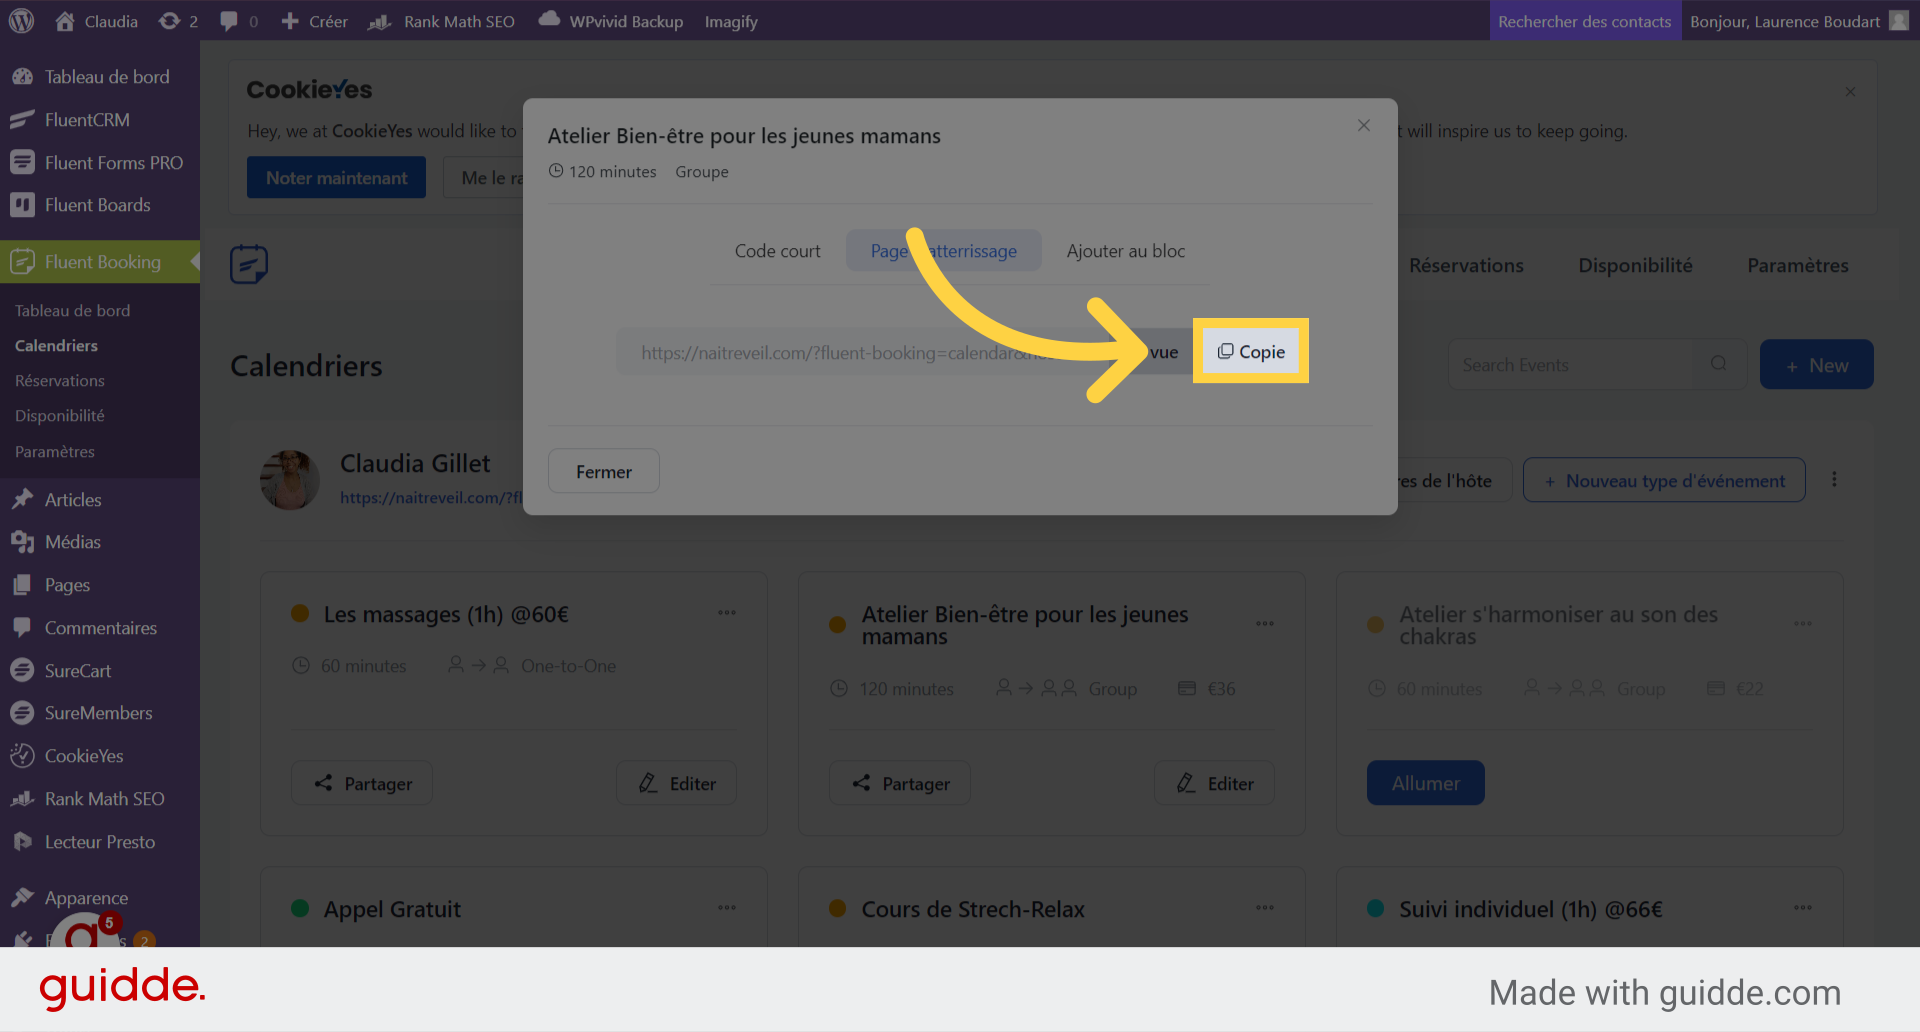Open options menu for Atelier s'harmoniser card
The width and height of the screenshot is (1920, 1032).
(1803, 624)
